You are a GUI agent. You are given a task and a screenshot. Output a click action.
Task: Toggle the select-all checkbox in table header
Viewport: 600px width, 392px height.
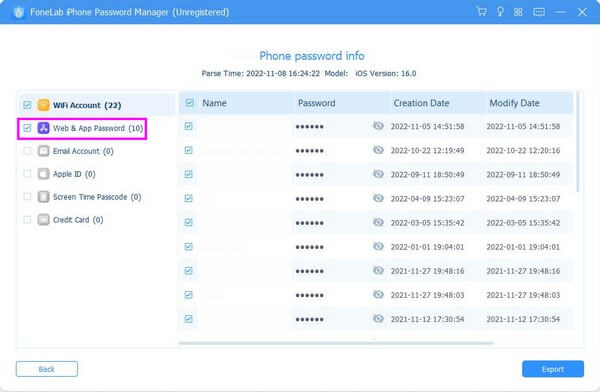(x=190, y=103)
